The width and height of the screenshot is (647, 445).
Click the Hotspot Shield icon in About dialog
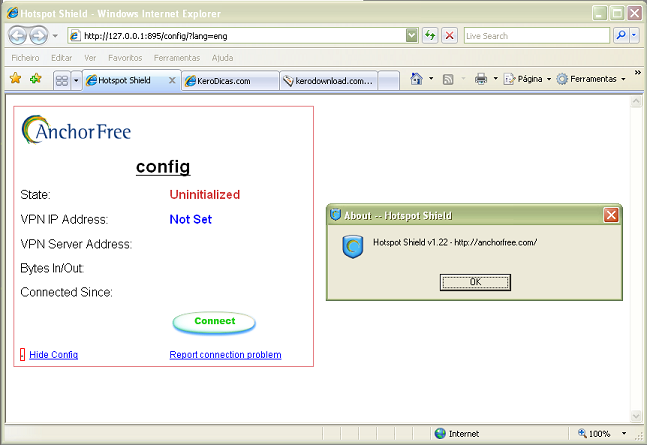352,247
